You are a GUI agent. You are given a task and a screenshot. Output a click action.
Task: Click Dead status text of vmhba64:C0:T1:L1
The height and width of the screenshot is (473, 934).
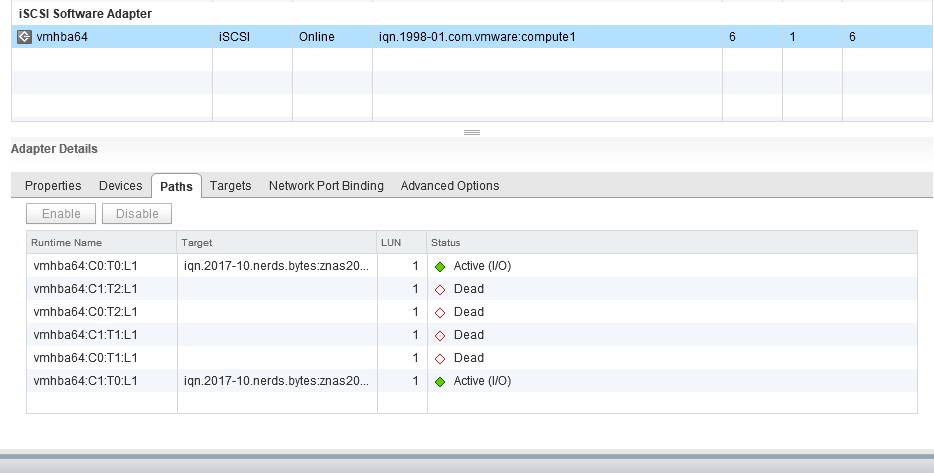468,358
